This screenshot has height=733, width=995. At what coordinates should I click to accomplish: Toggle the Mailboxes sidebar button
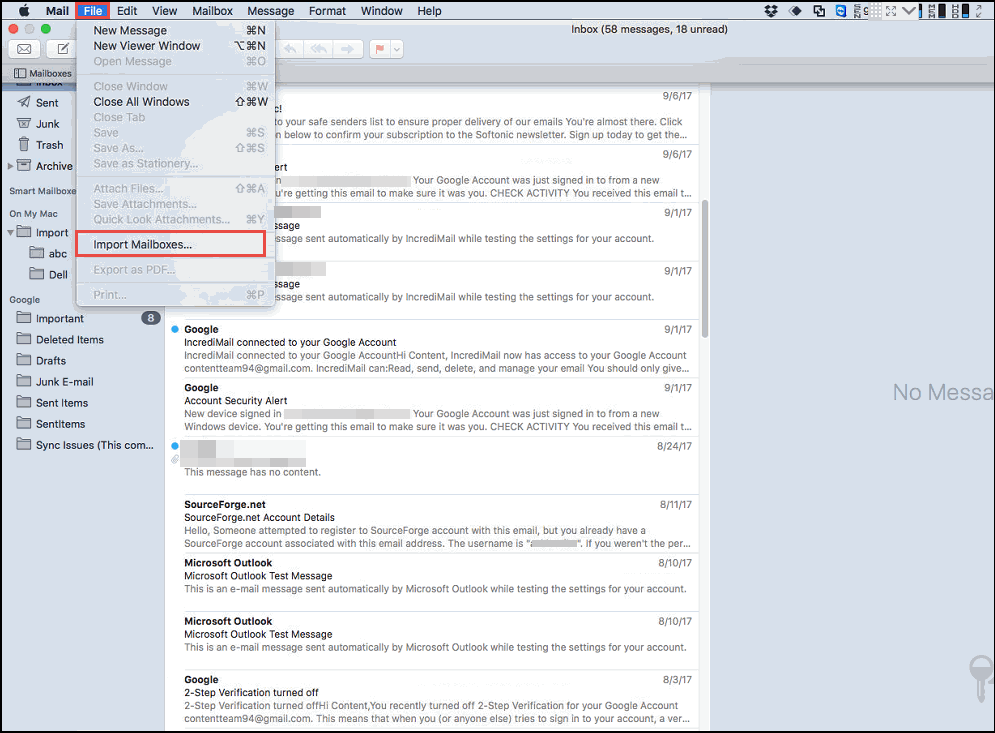point(43,74)
